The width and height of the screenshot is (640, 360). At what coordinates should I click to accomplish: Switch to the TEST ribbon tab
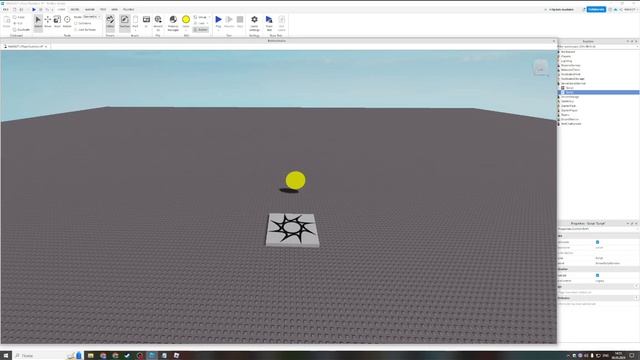click(103, 9)
